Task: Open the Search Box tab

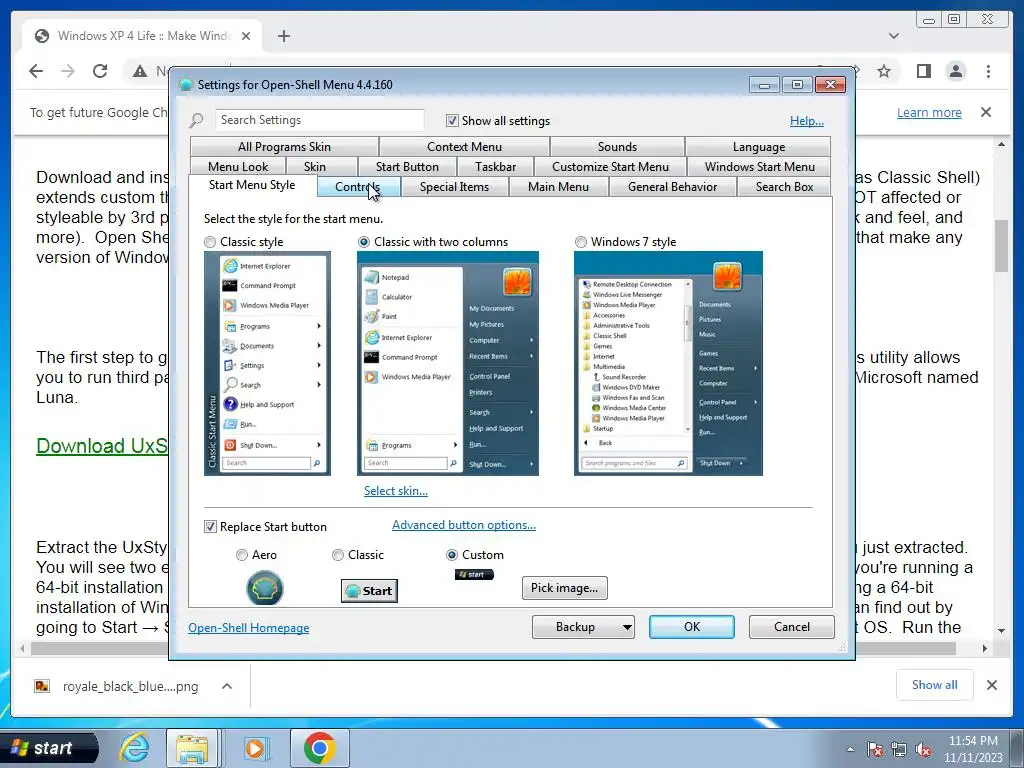Action: click(x=784, y=187)
